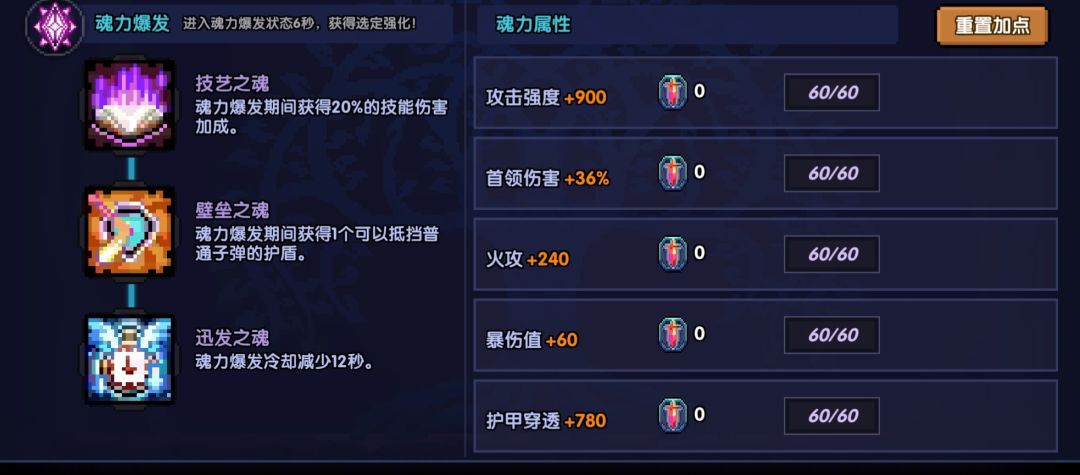Click the potion icon beside 火攻

point(673,255)
